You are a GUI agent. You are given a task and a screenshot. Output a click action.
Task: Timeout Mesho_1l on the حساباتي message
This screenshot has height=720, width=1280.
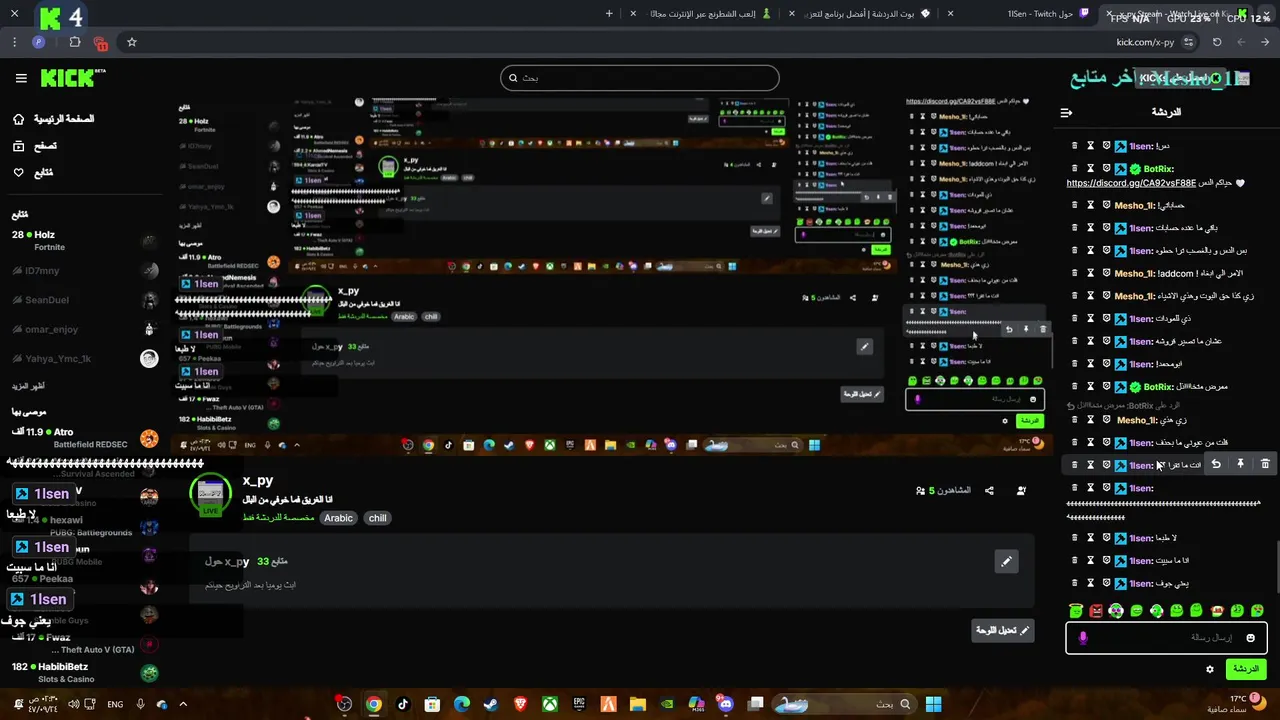coord(1090,205)
